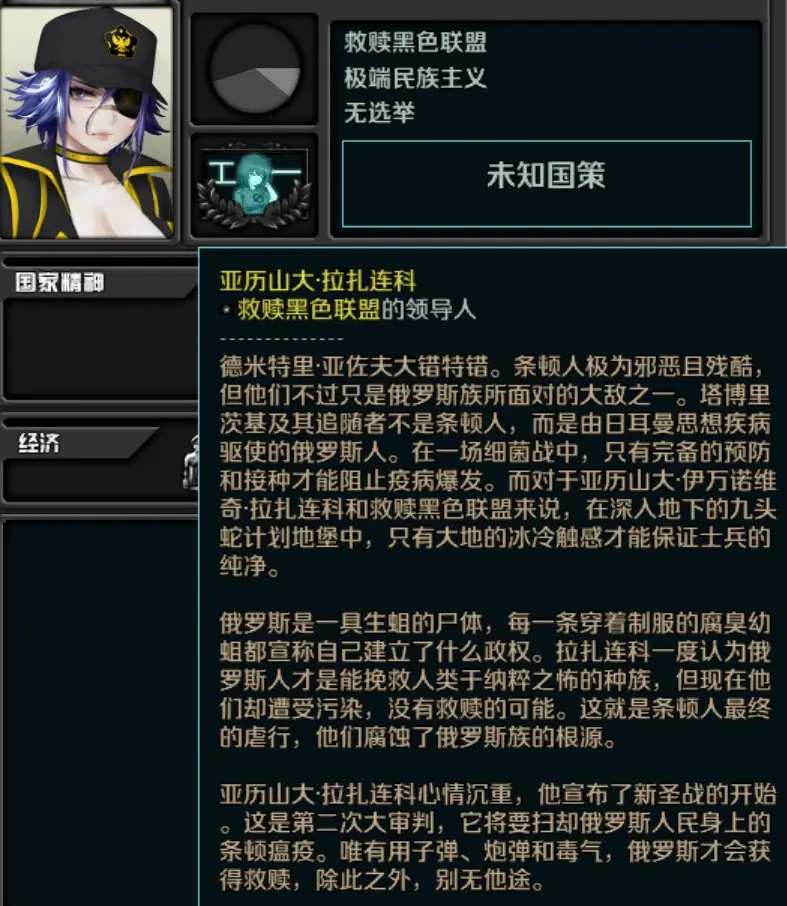The width and height of the screenshot is (787, 906).
Task: Click the paragraph about 新圣战的开始
Action: (498, 837)
